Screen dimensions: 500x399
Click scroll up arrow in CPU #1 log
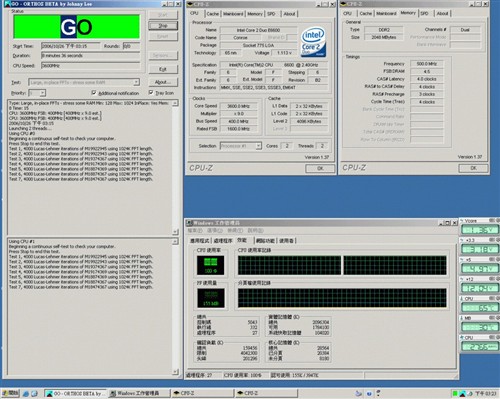pos(175,241)
